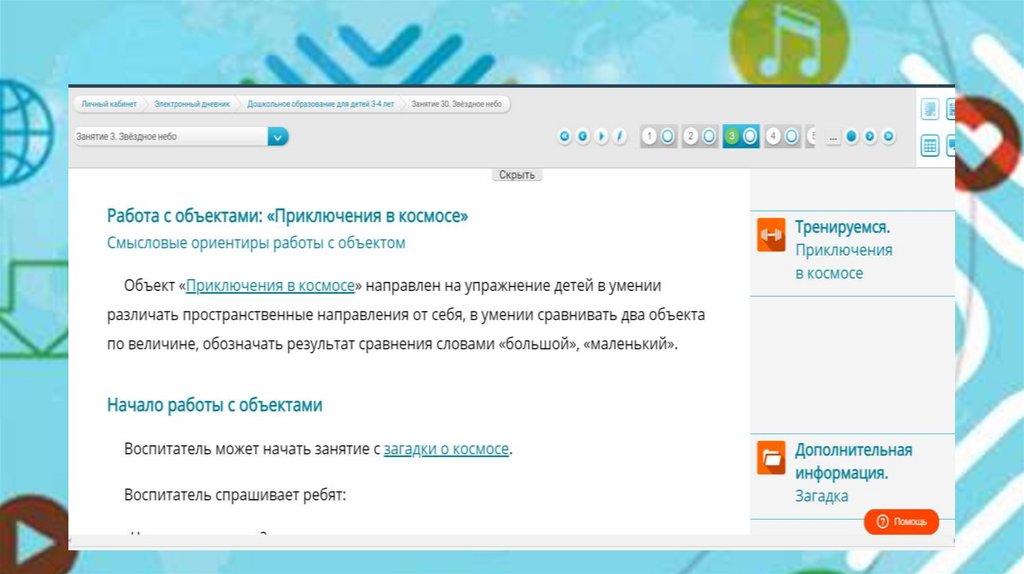Click the orange folder Дополнительная информация icon

(x=771, y=457)
